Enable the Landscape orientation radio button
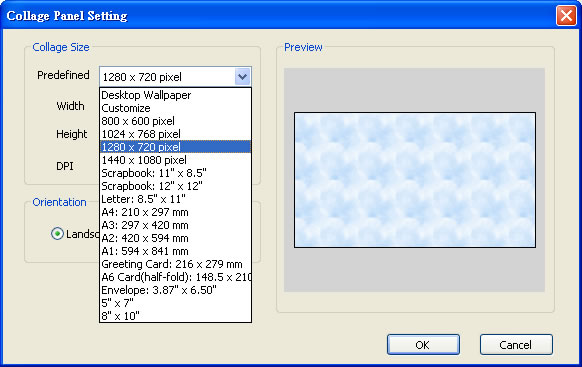The image size is (582, 367). [57, 234]
